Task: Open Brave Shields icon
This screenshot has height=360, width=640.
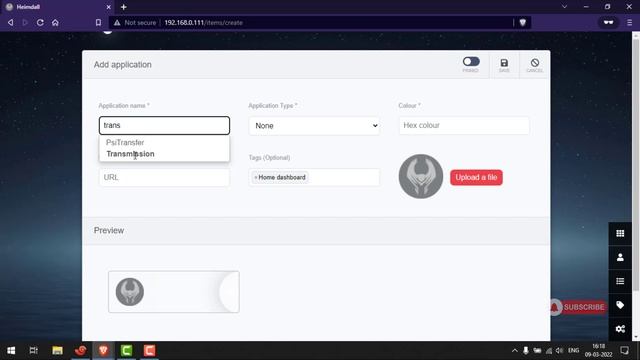Action: [522, 22]
